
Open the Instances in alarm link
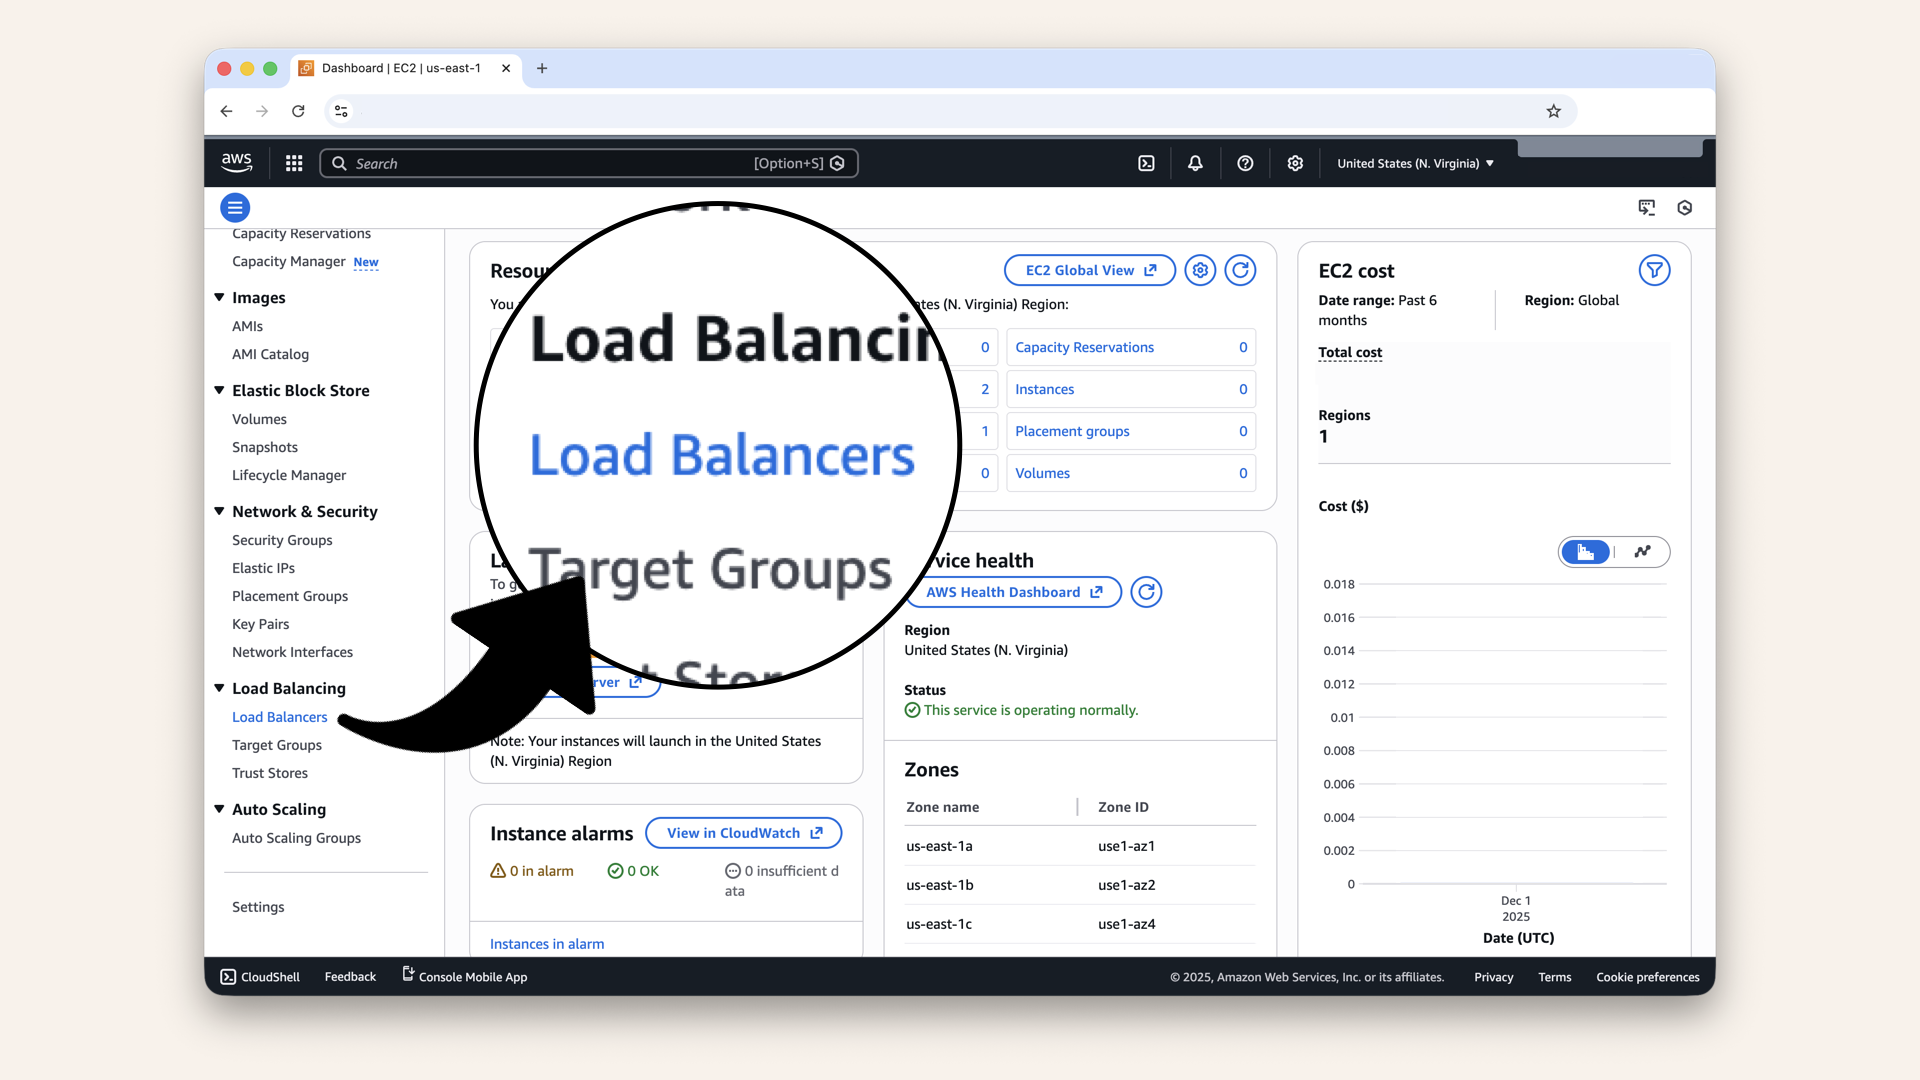pyautogui.click(x=546, y=943)
